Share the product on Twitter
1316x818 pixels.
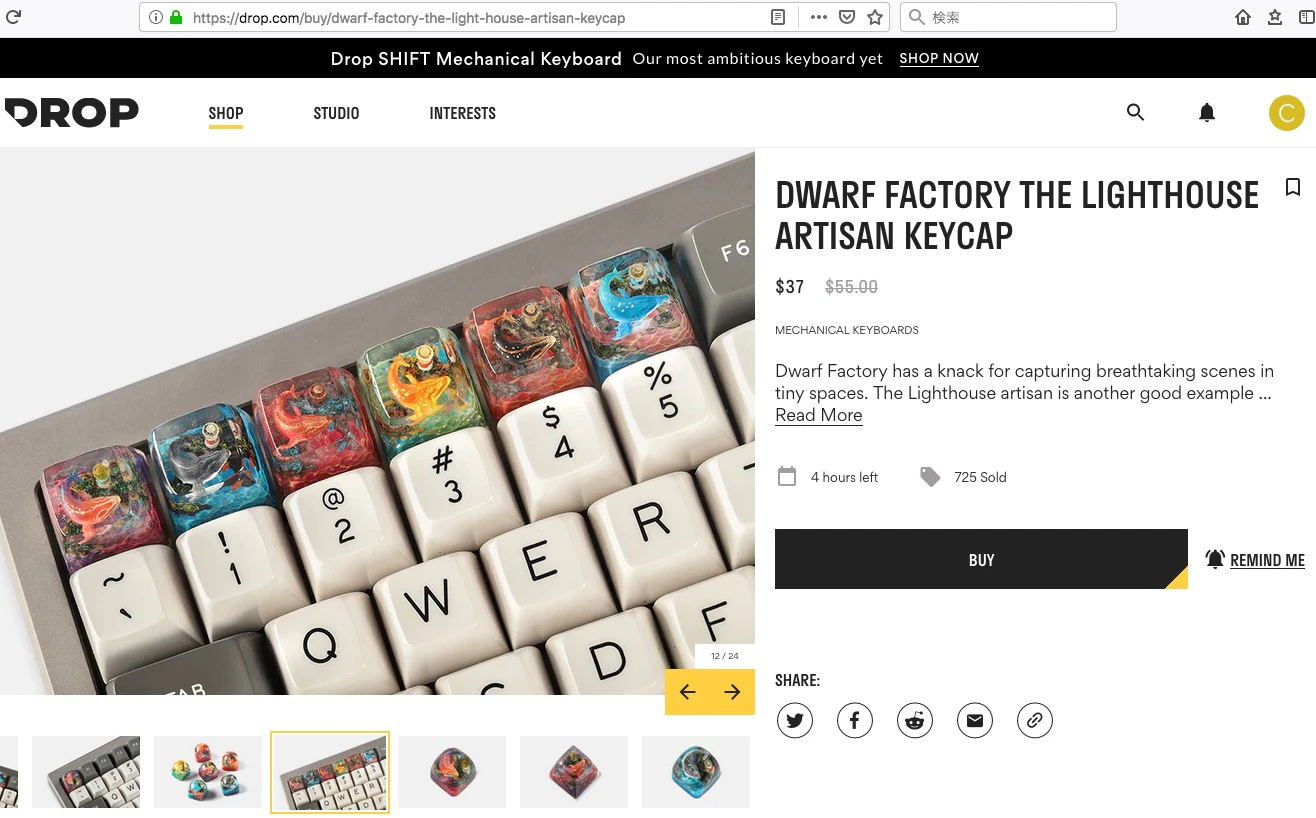point(795,720)
